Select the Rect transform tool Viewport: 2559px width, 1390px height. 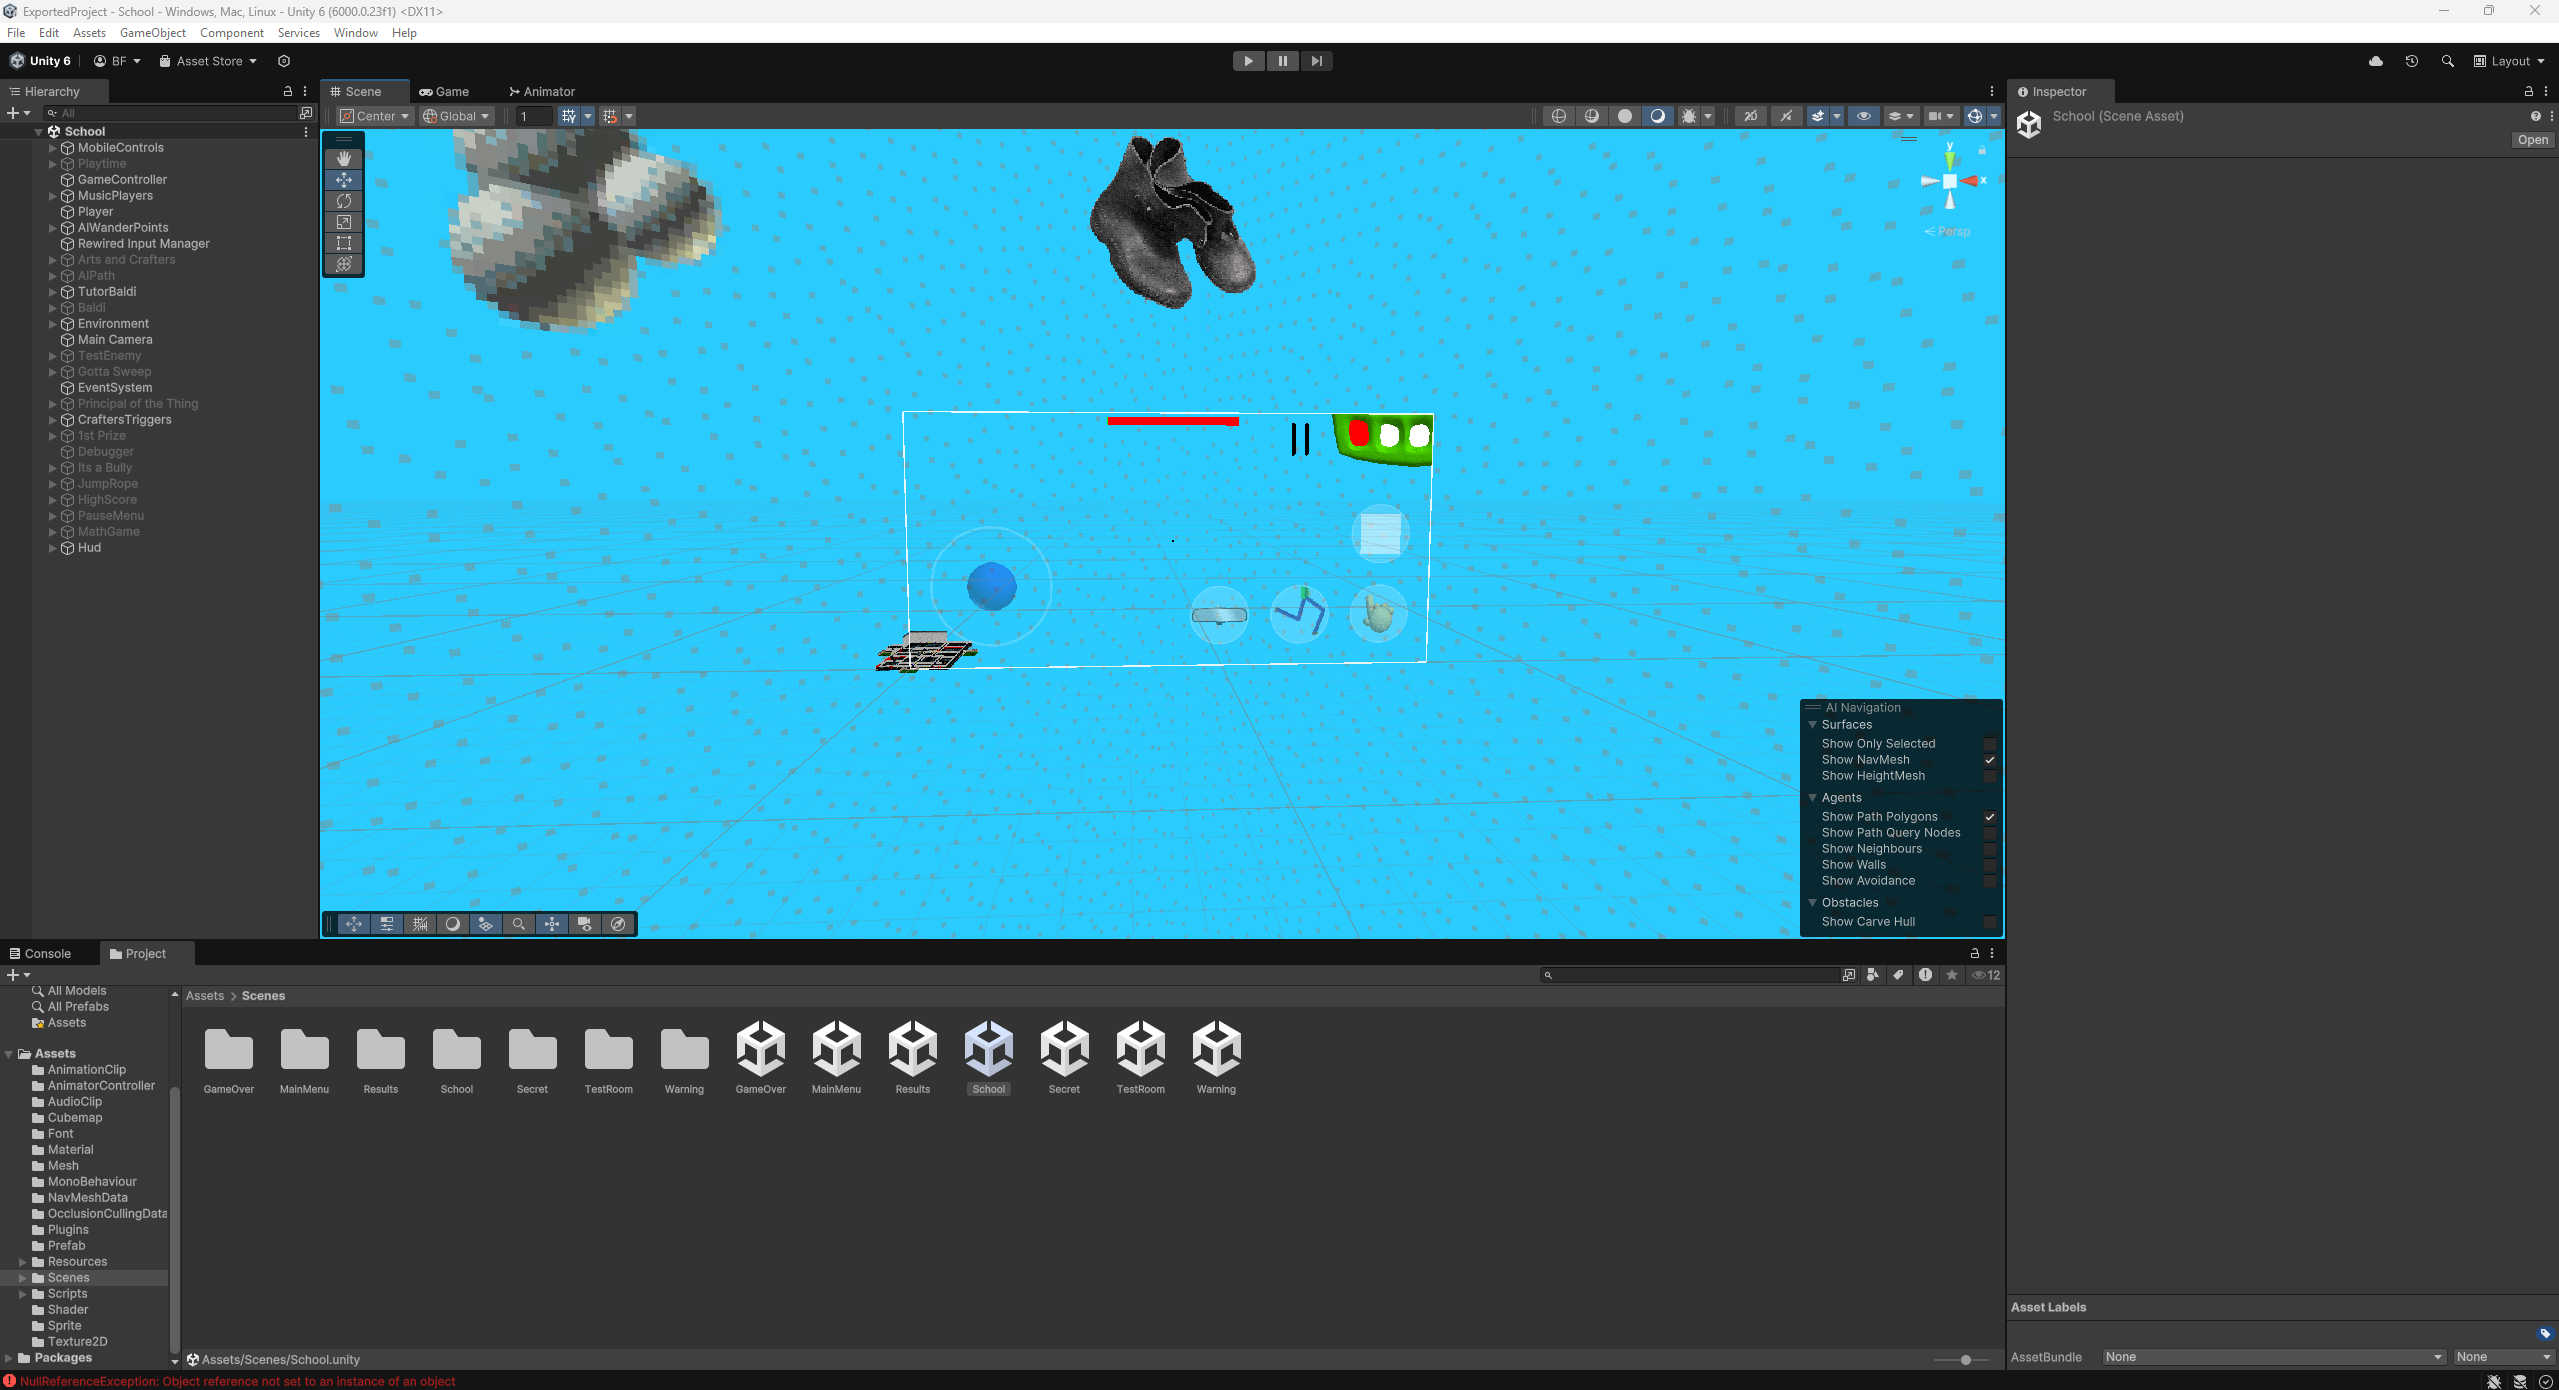(344, 243)
